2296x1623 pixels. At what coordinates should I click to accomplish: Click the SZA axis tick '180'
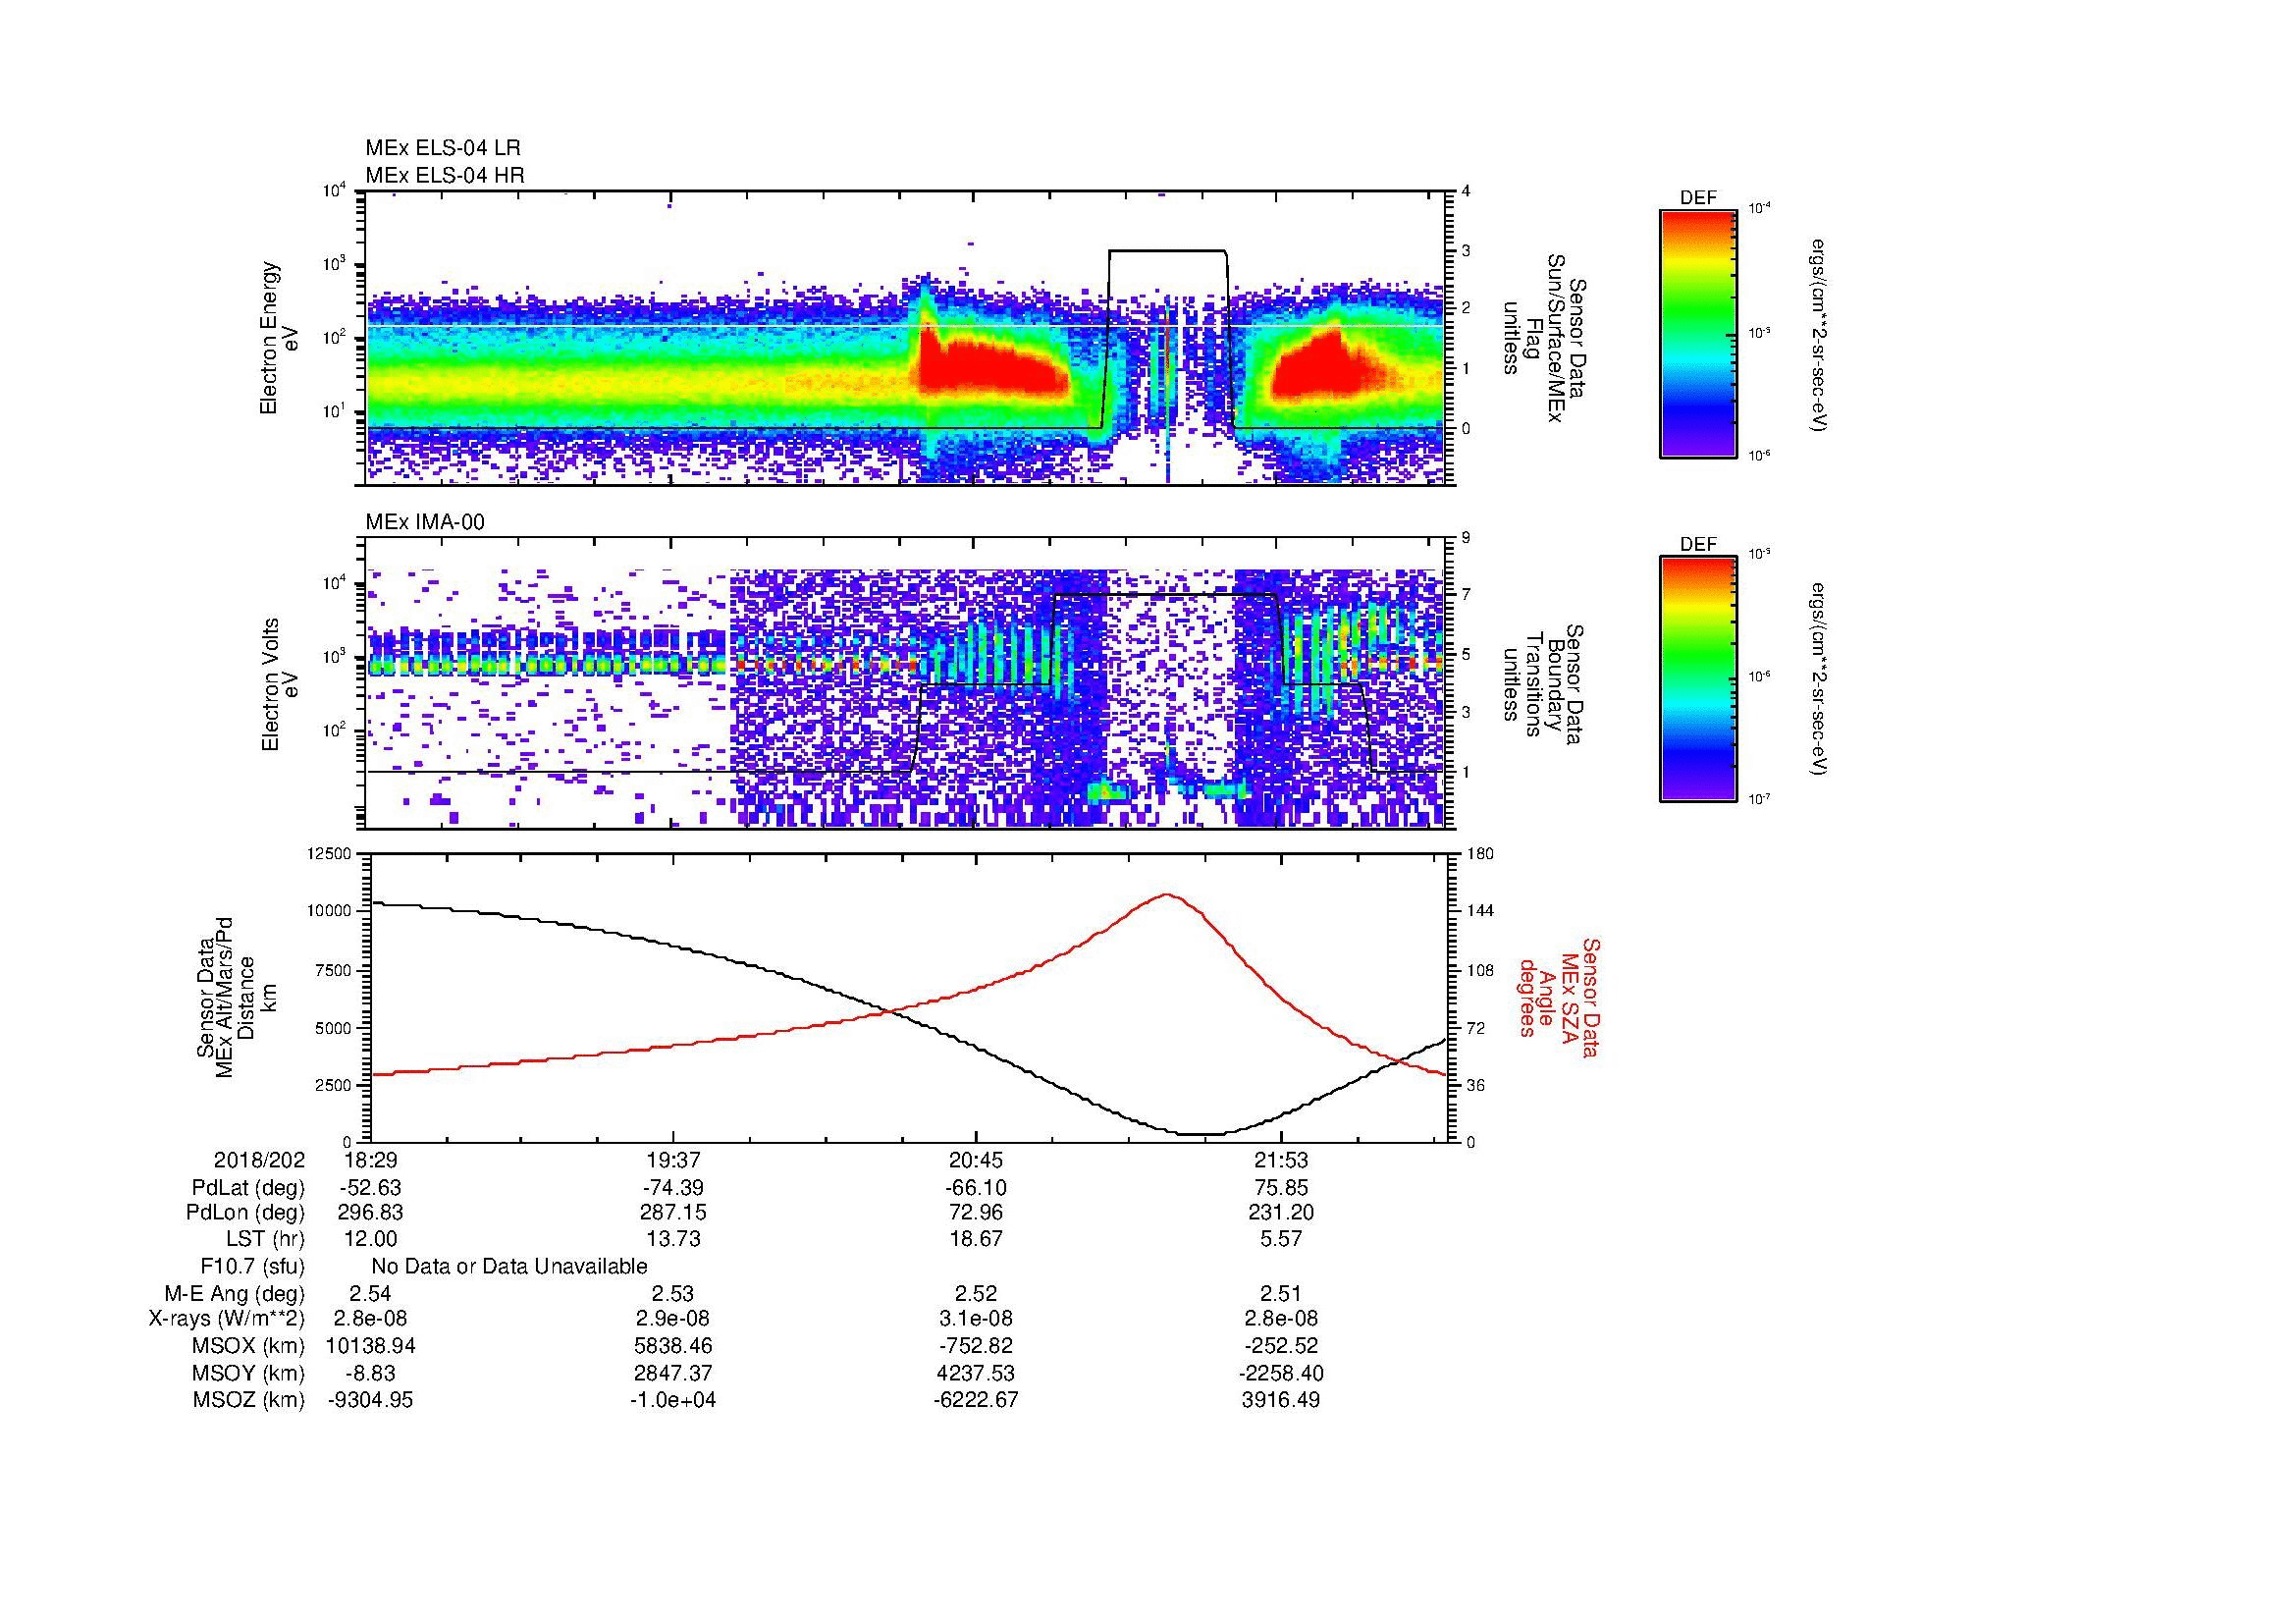[1481, 854]
